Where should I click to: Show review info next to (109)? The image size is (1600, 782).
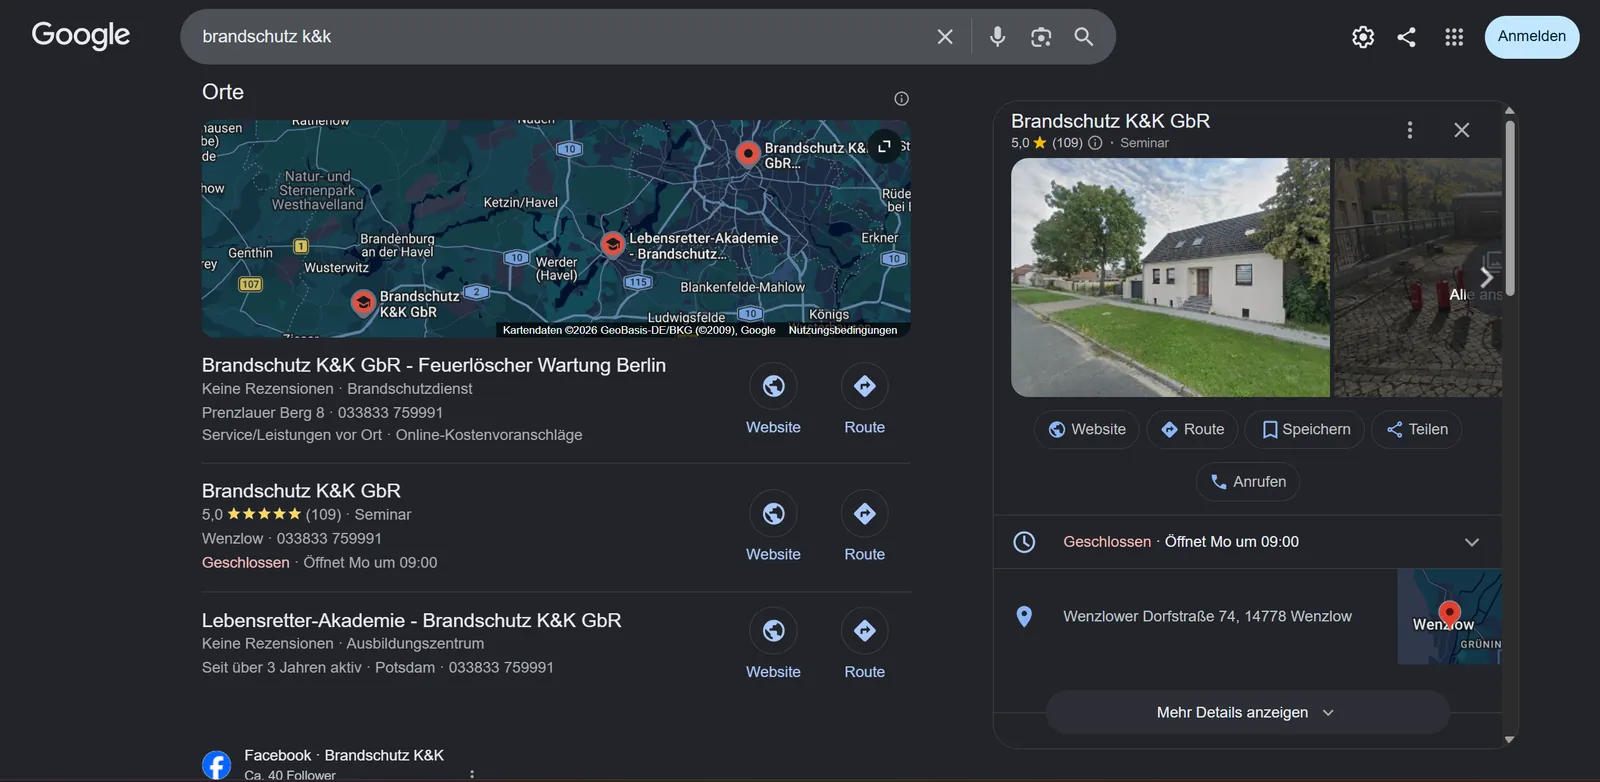click(x=1095, y=143)
